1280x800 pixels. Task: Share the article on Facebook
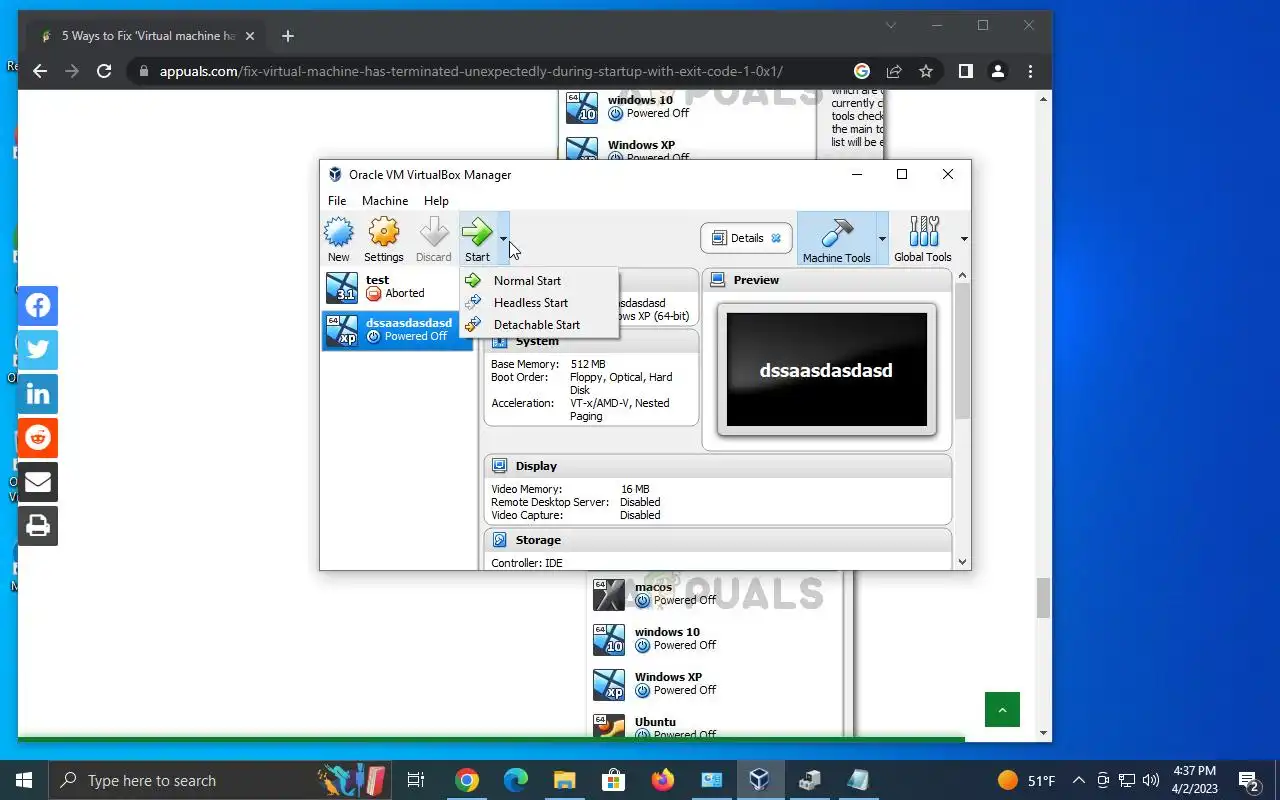(x=38, y=306)
